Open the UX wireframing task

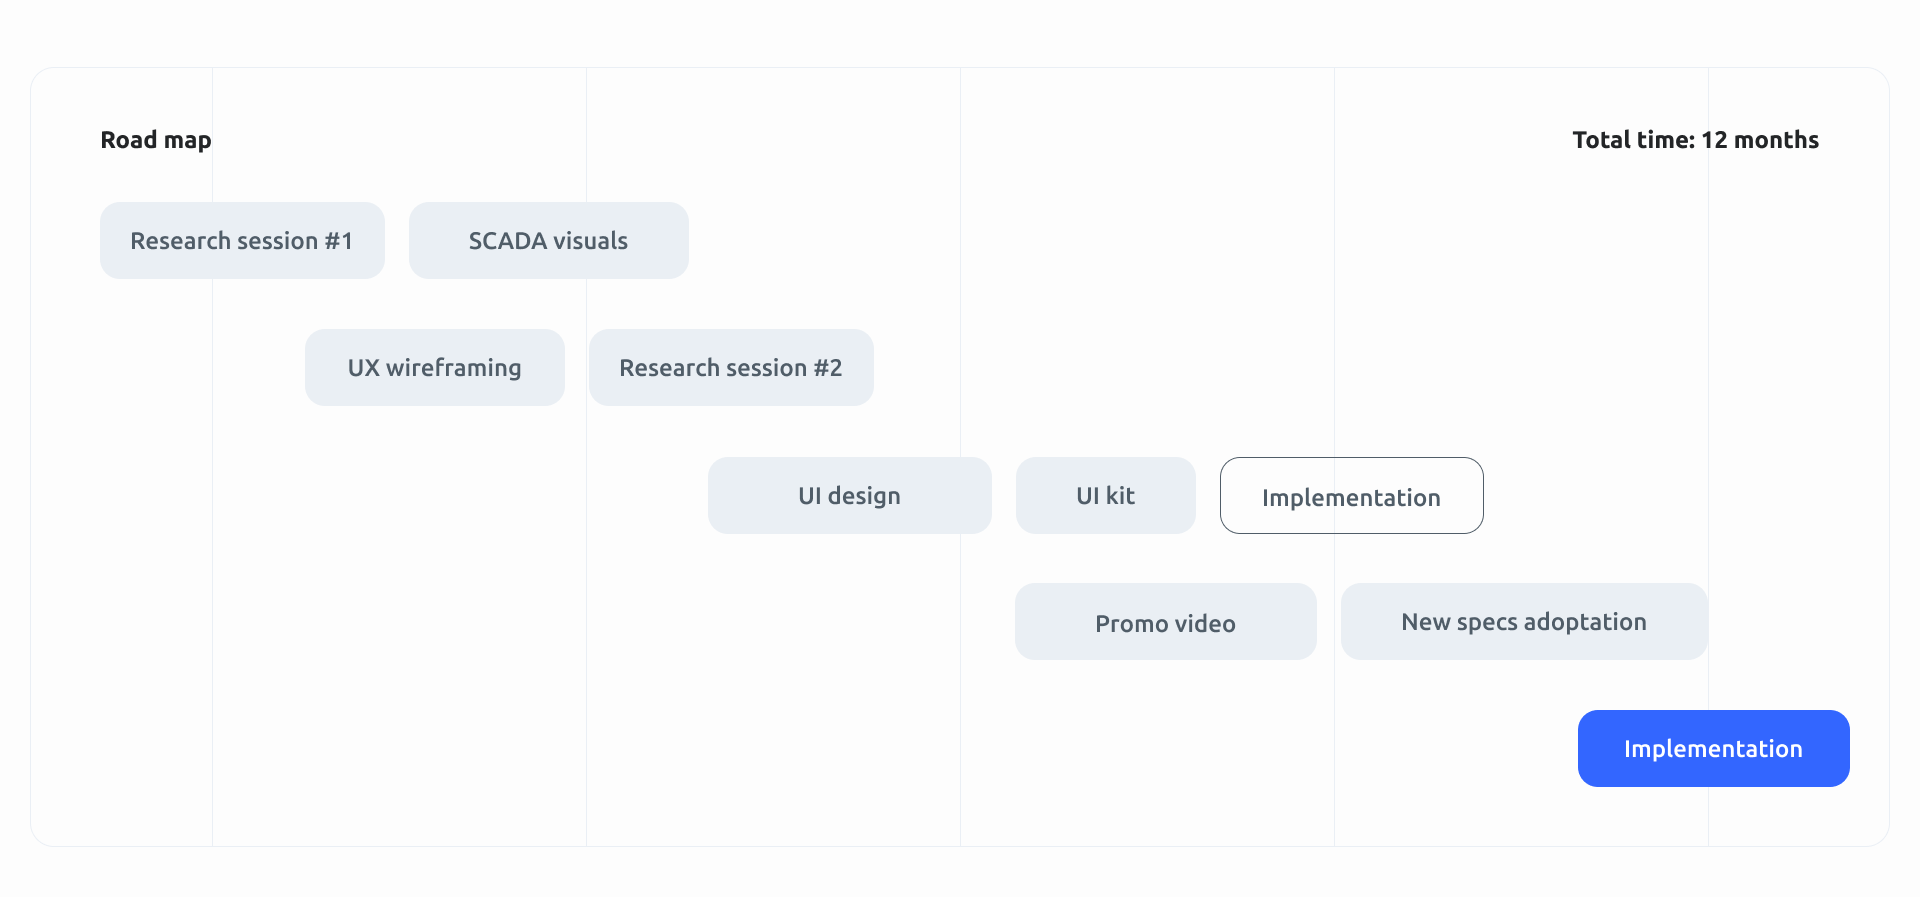click(x=434, y=368)
